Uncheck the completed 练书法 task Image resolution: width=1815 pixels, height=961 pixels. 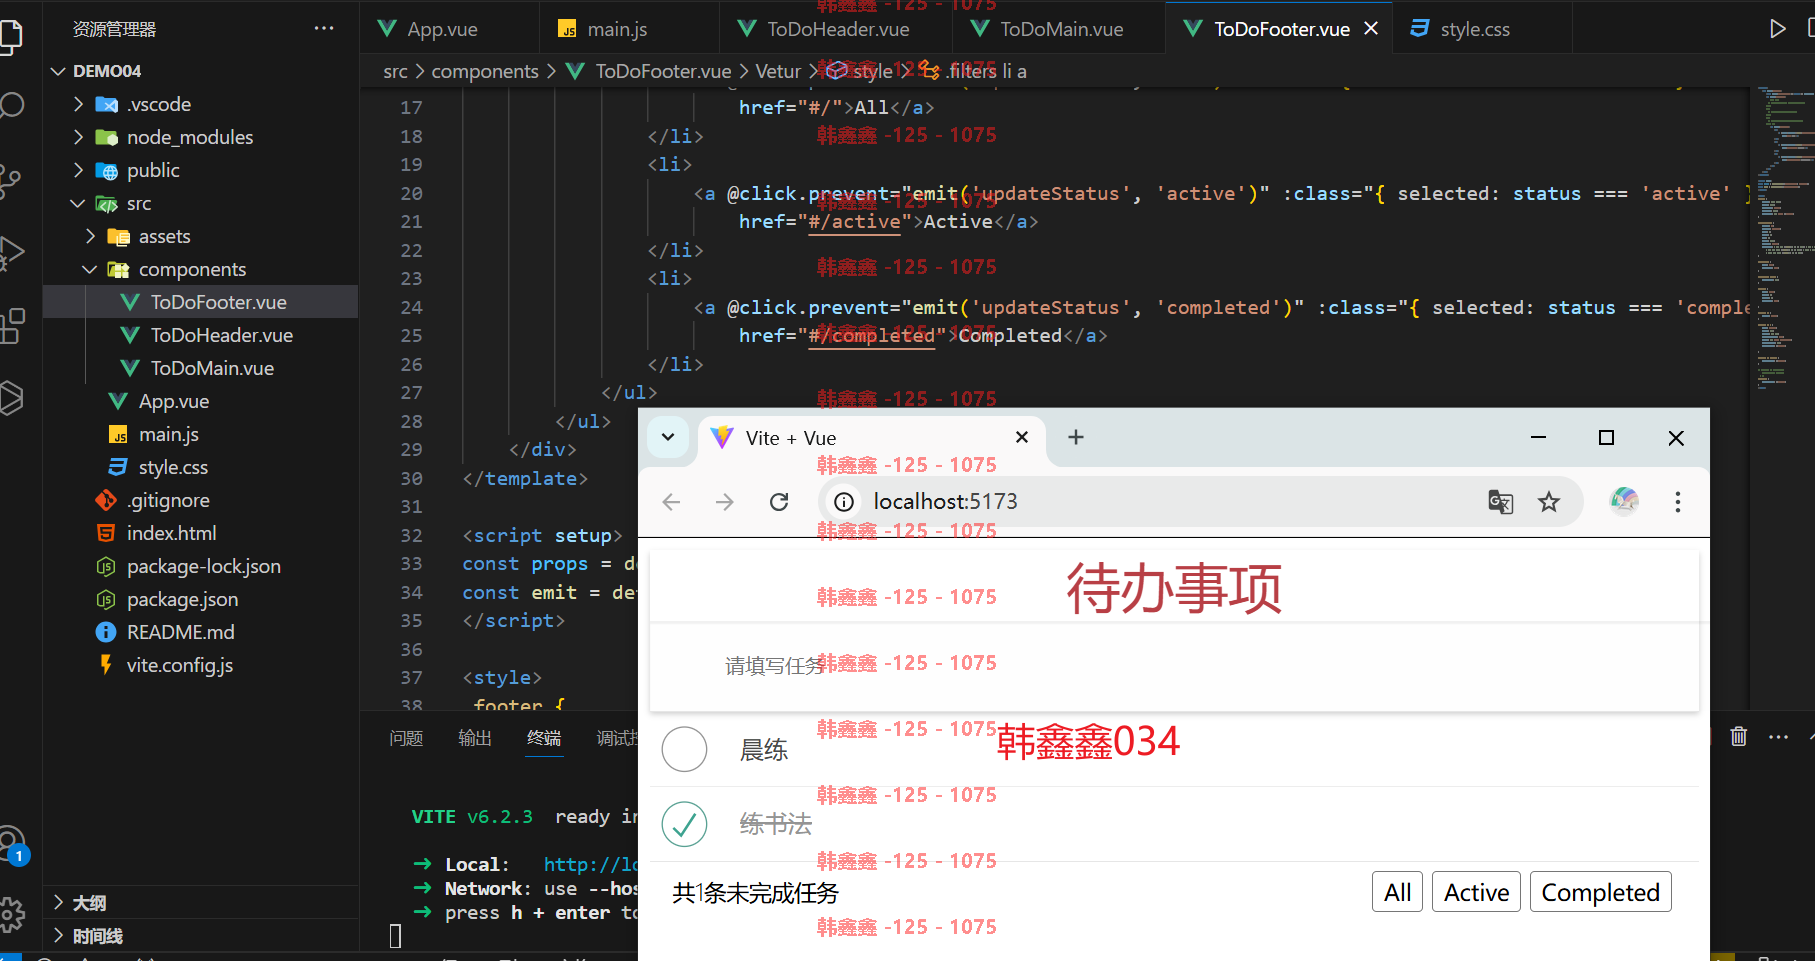tap(685, 824)
